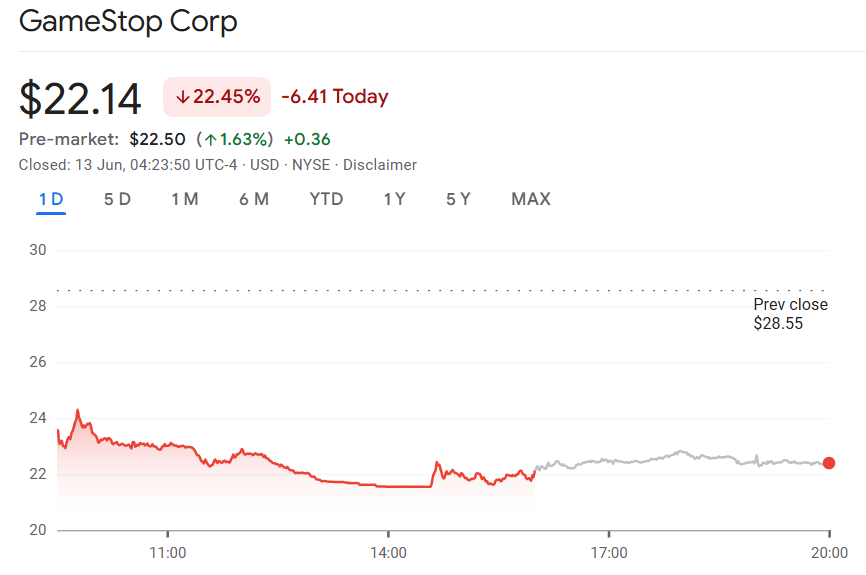
Task: Click the 11:00 time axis label
Action: point(167,552)
